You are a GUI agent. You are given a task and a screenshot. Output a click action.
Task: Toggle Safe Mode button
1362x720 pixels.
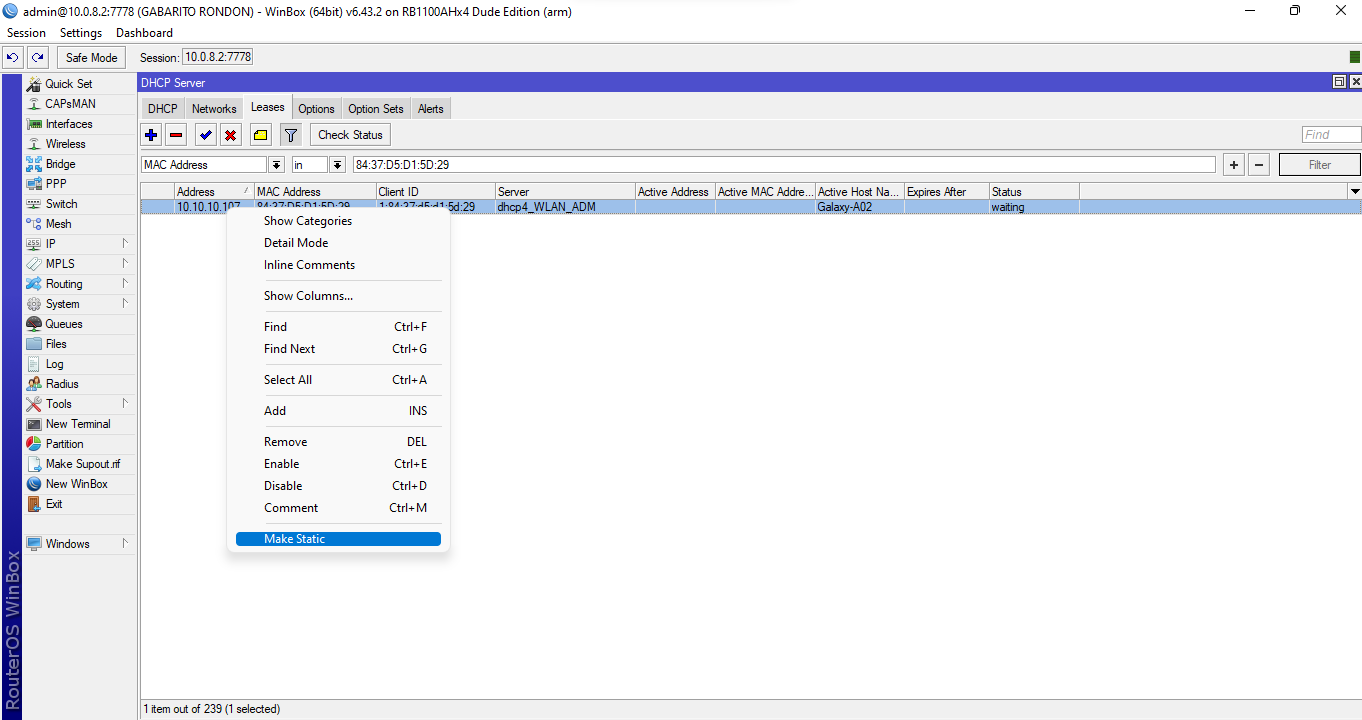(92, 57)
